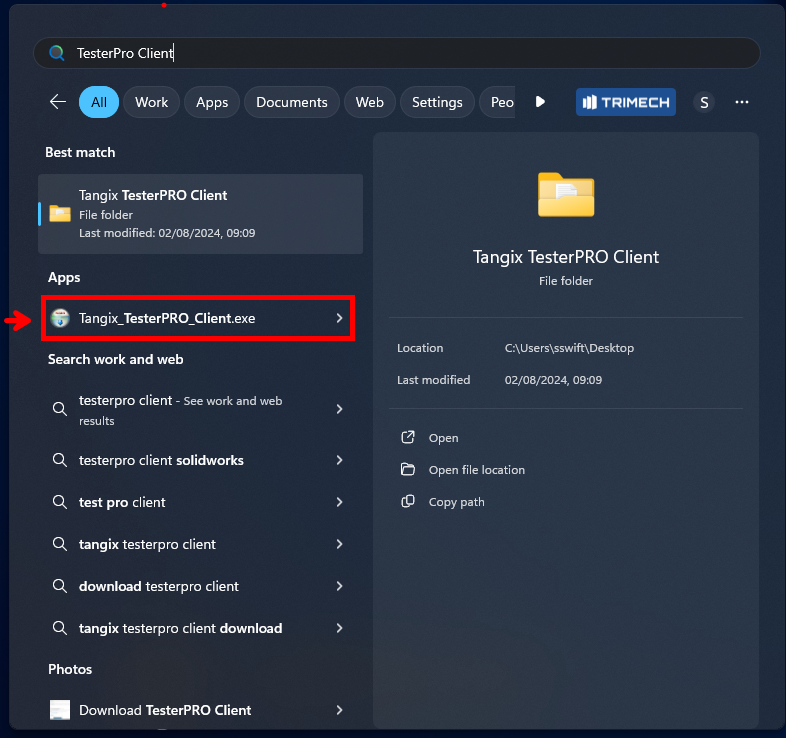Expand arrow next to Download TesterPRO Client photo
Viewport: 786px width, 738px height.
click(x=339, y=710)
